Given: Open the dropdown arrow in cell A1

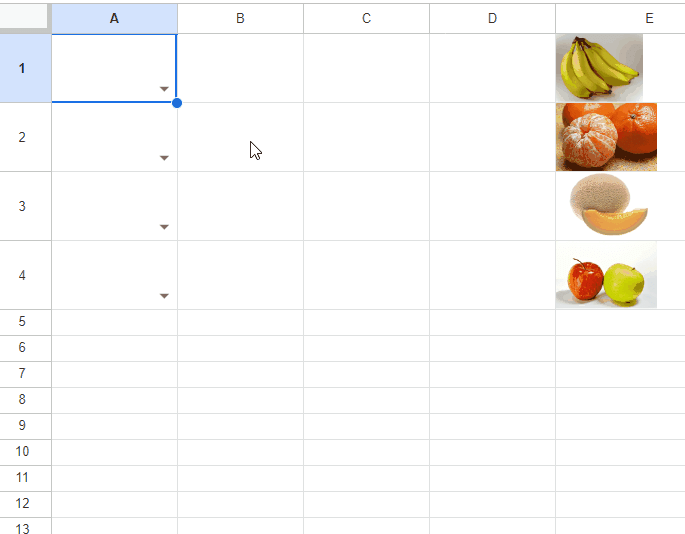Looking at the screenshot, I should point(164,89).
